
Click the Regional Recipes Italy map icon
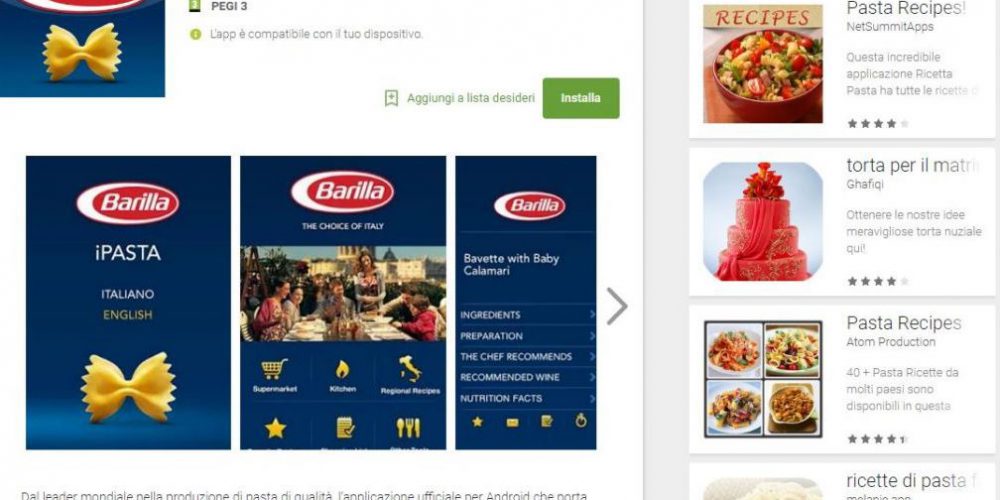click(410, 369)
